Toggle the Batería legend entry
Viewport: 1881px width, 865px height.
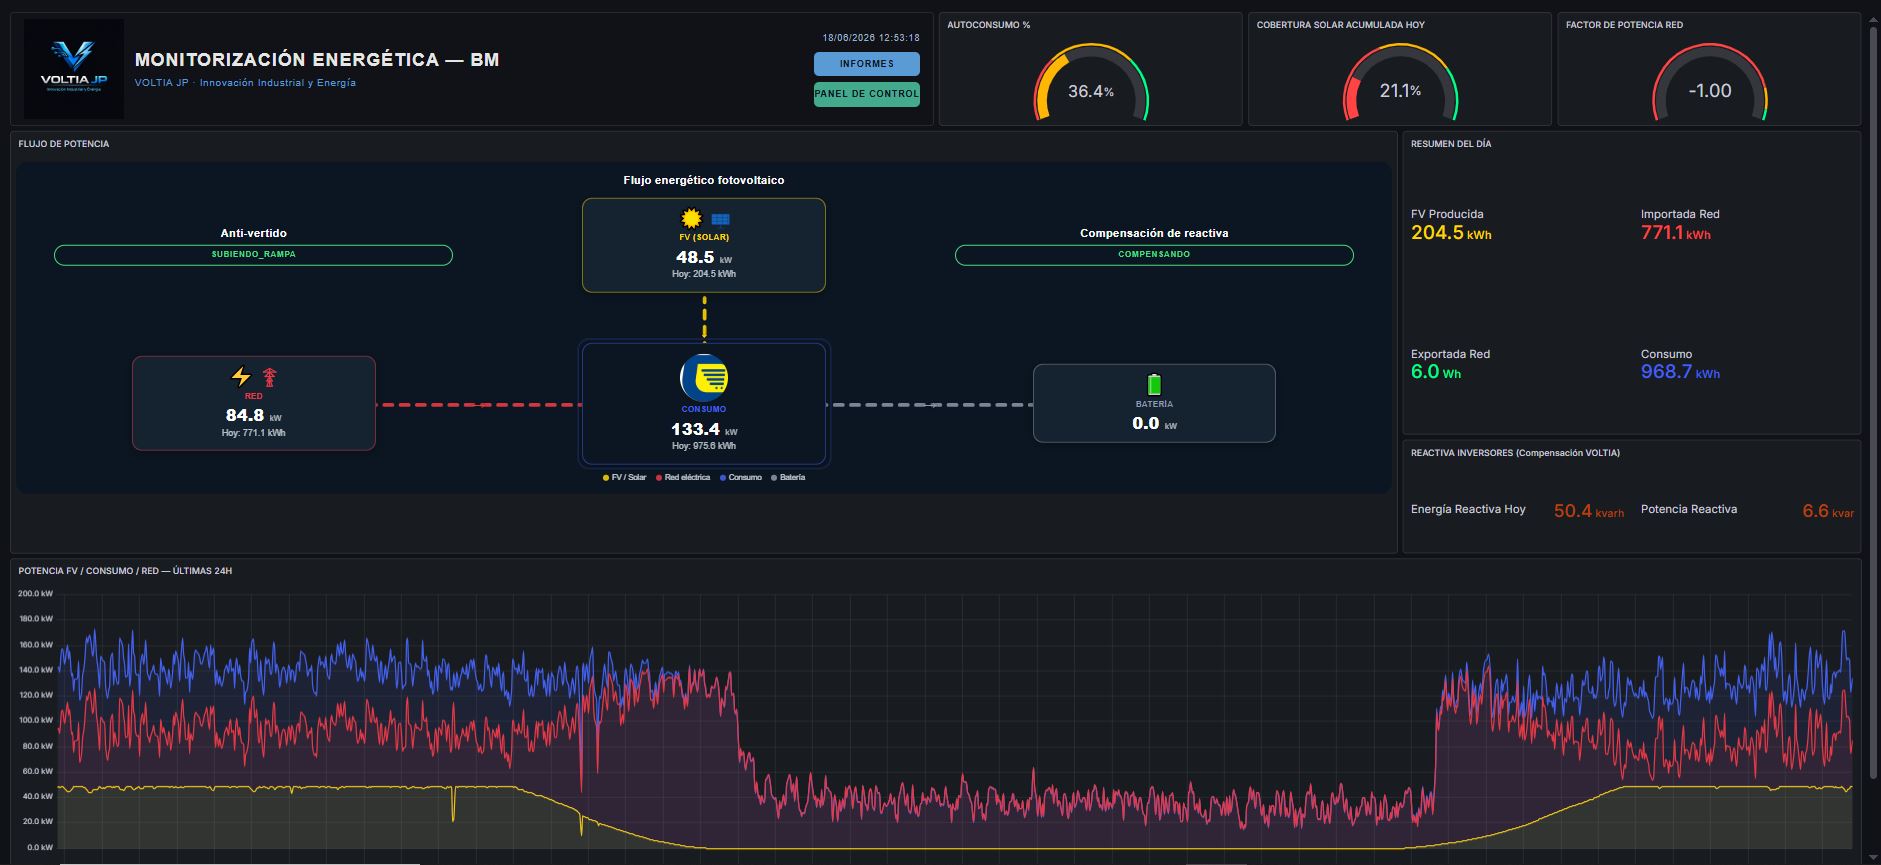[x=788, y=478]
